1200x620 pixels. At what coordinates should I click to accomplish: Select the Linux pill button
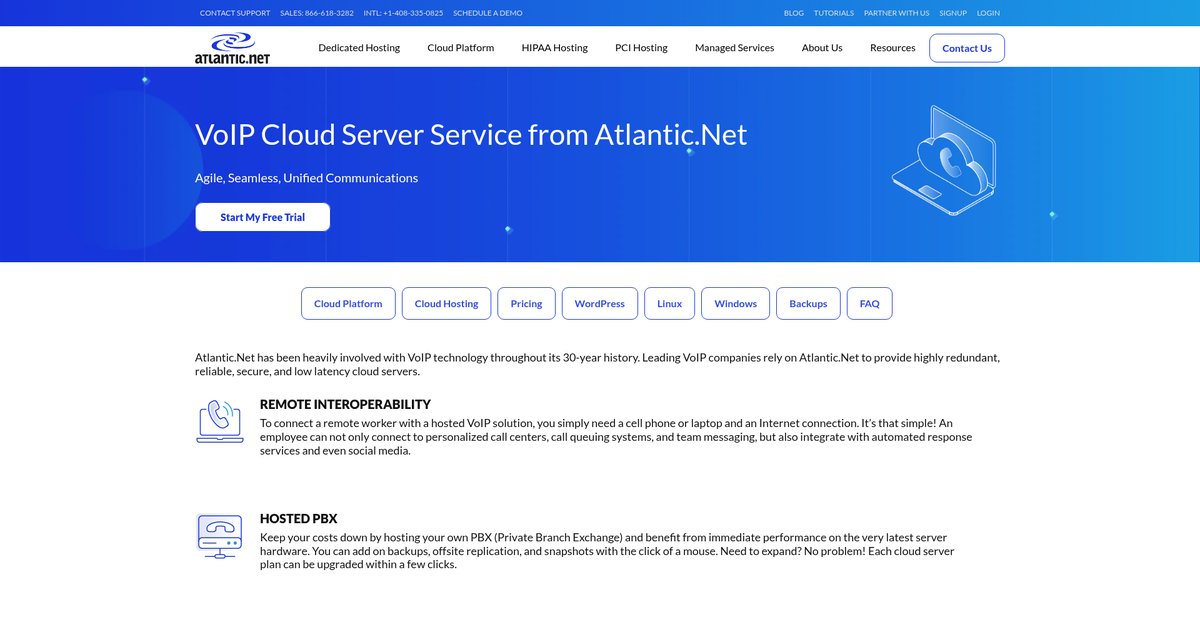(x=669, y=304)
